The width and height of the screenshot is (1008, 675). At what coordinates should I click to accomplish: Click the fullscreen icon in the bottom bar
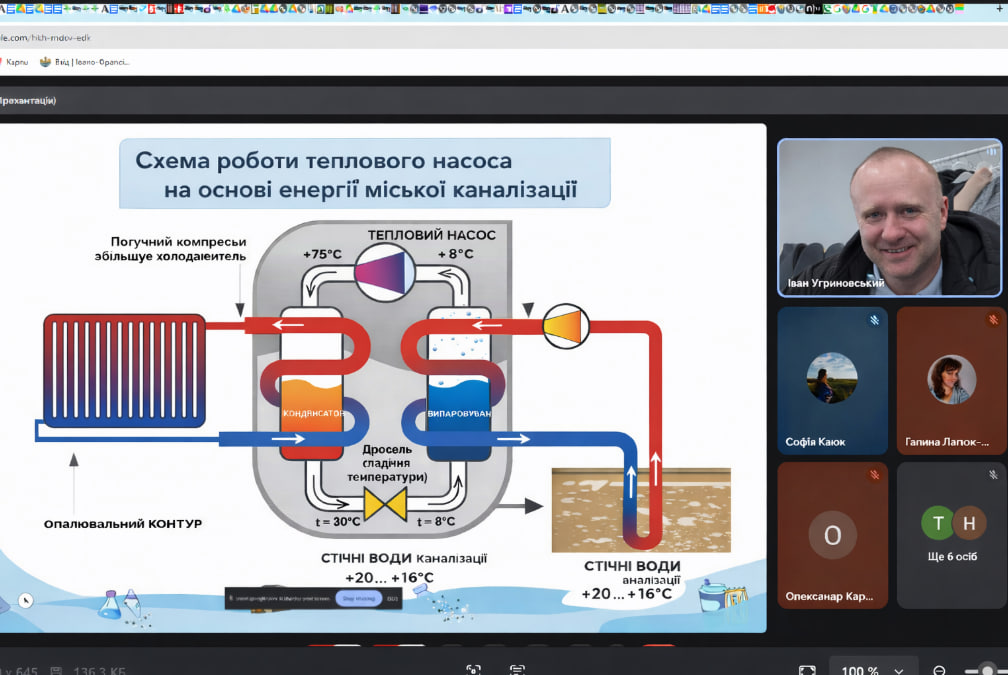tap(806, 670)
